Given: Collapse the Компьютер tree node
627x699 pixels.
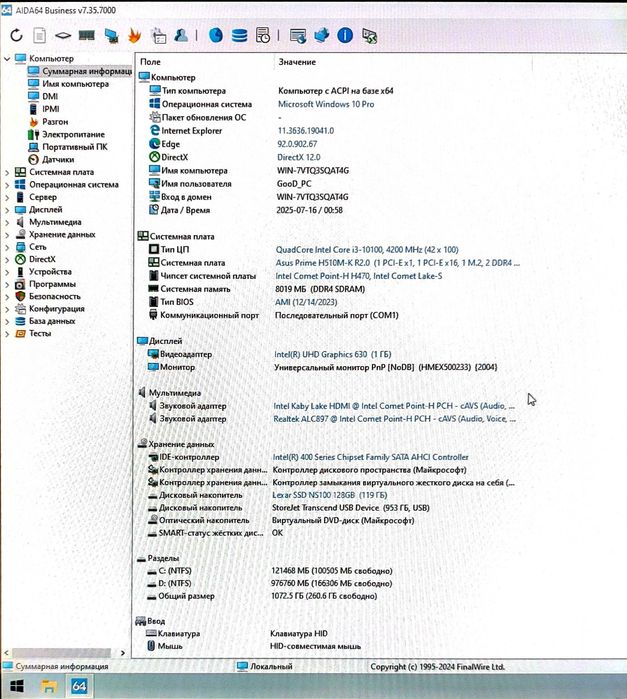Looking at the screenshot, I should click(7, 58).
